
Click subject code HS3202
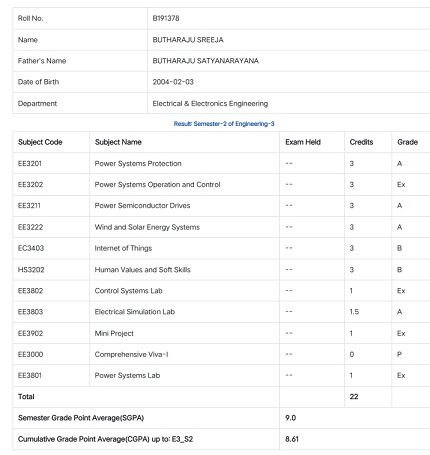pyautogui.click(x=31, y=270)
